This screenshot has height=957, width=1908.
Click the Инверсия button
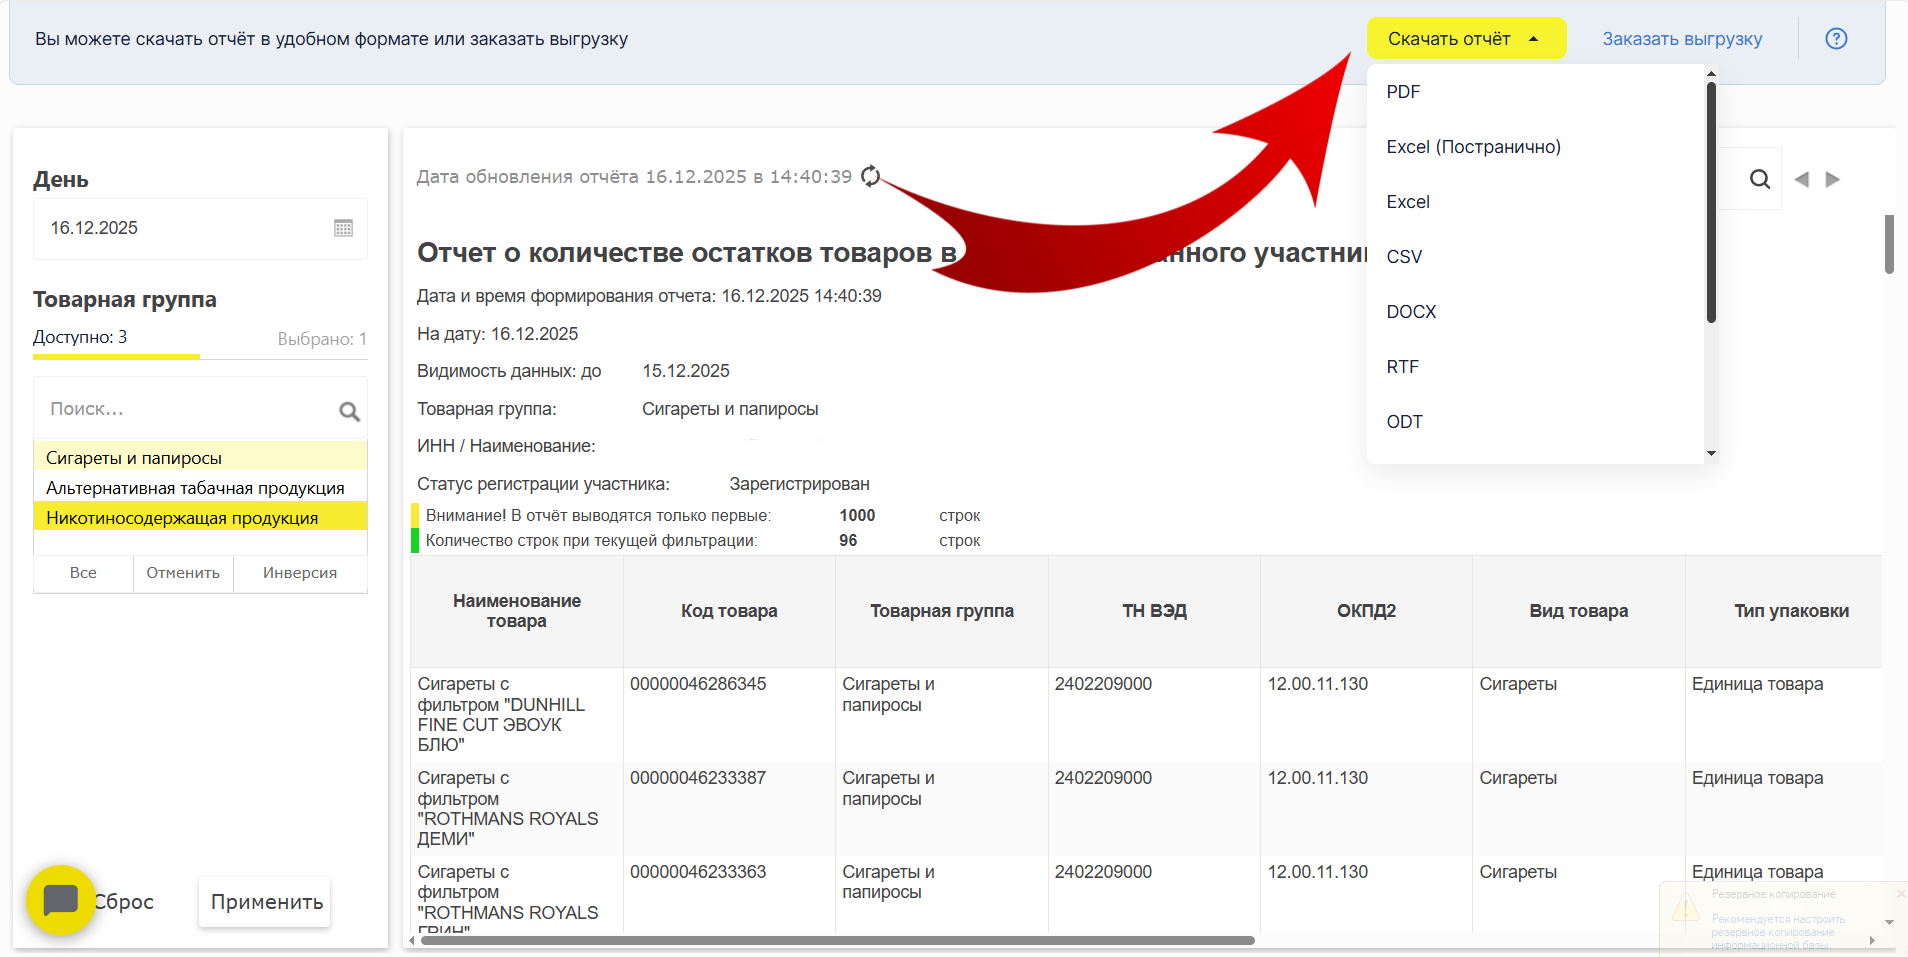[300, 573]
